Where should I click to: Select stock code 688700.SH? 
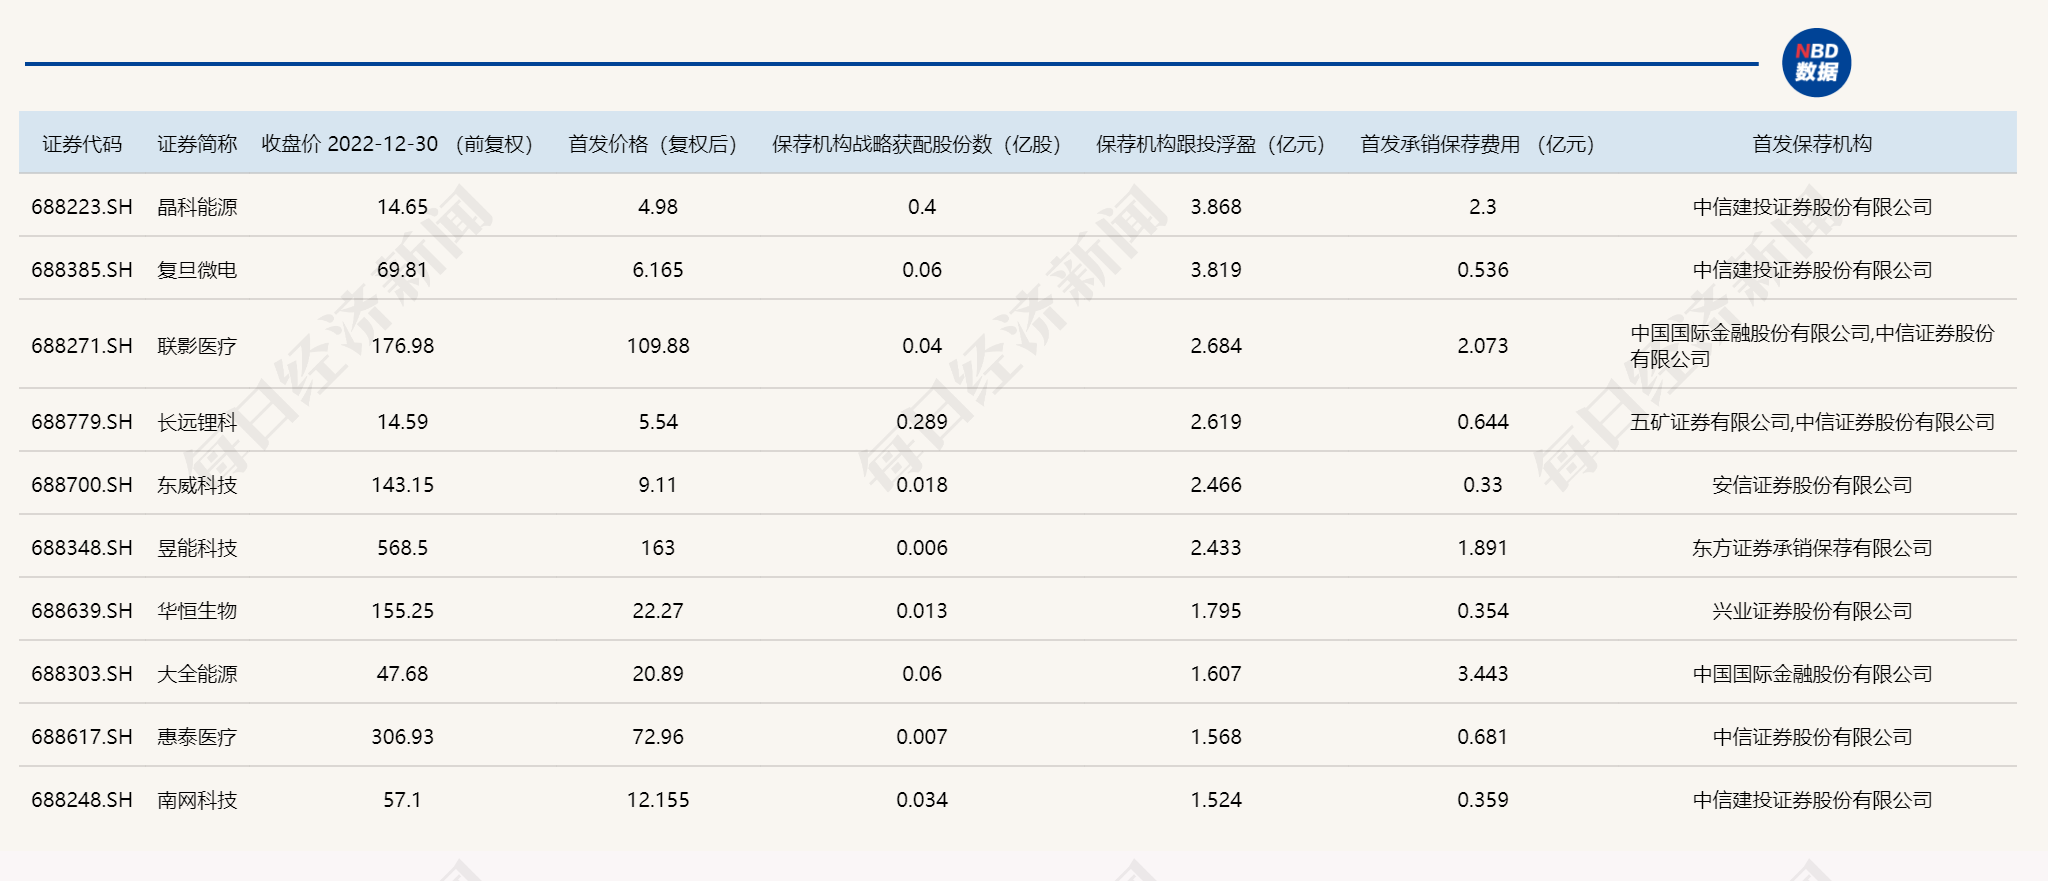82,485
